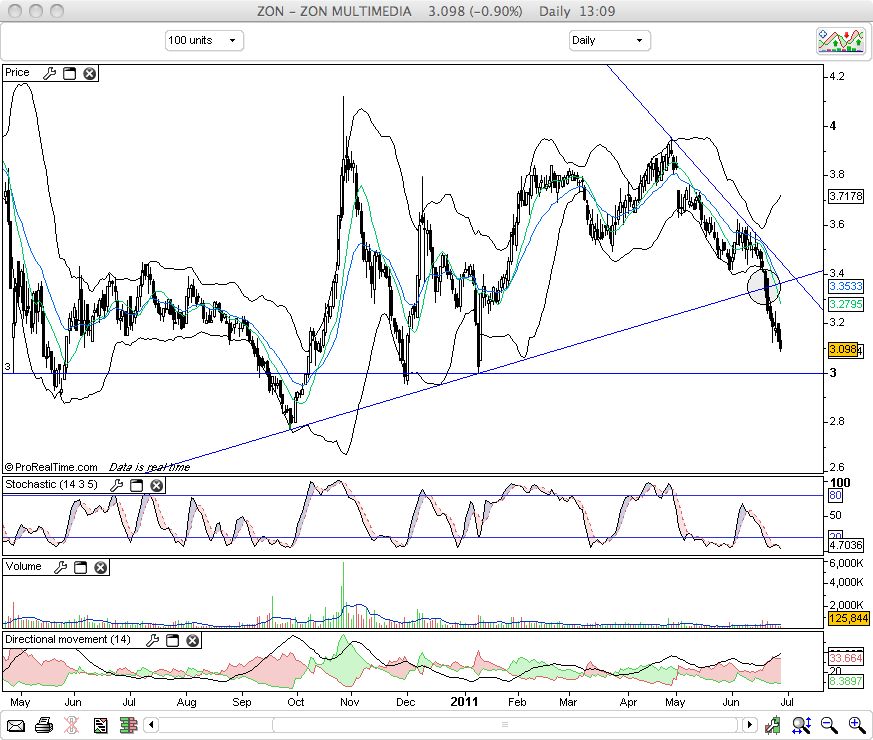
Task: Close the Volume panel
Action: [x=101, y=567]
